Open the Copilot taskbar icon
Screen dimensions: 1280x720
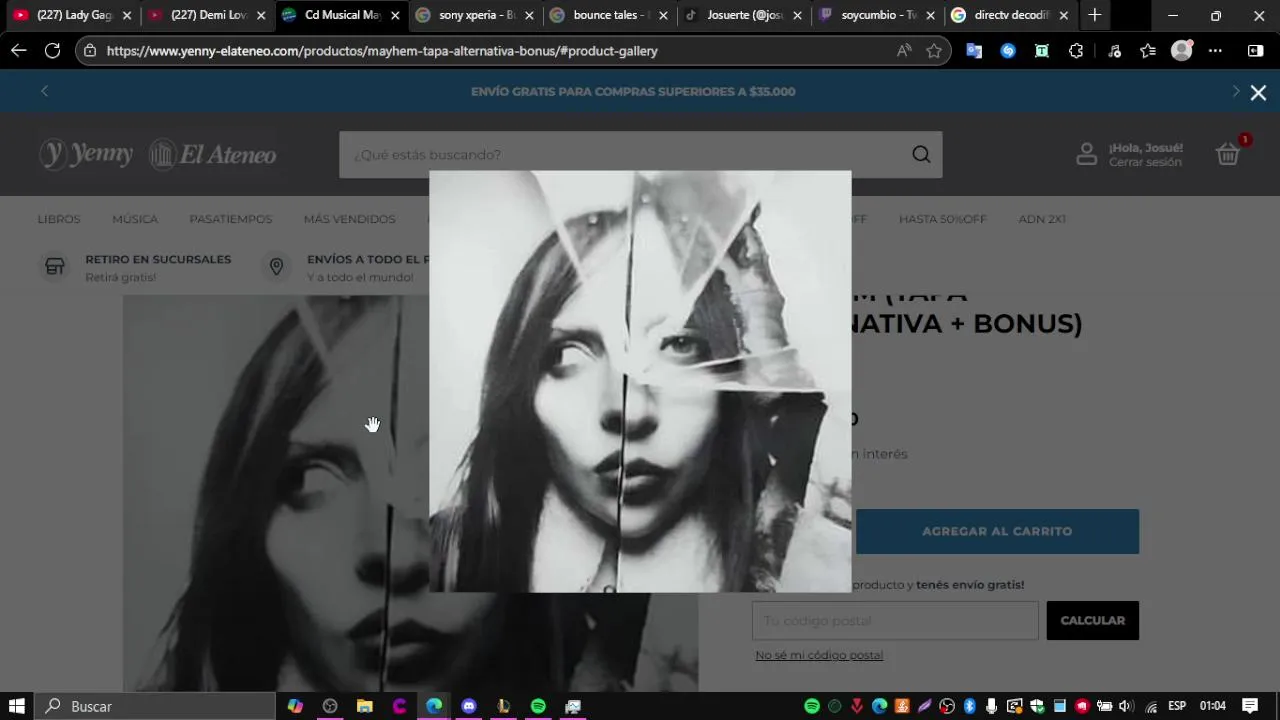tap(295, 706)
